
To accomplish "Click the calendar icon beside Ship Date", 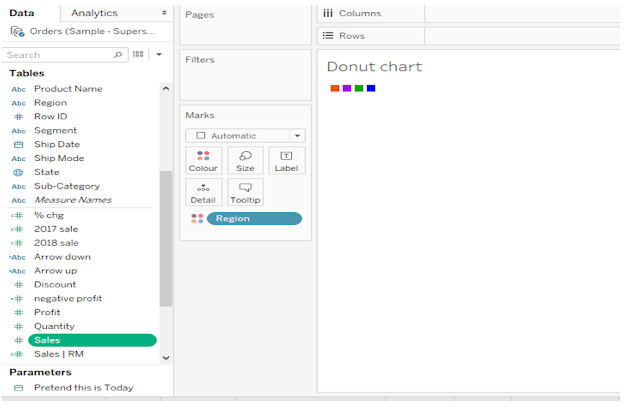I will [x=18, y=145].
